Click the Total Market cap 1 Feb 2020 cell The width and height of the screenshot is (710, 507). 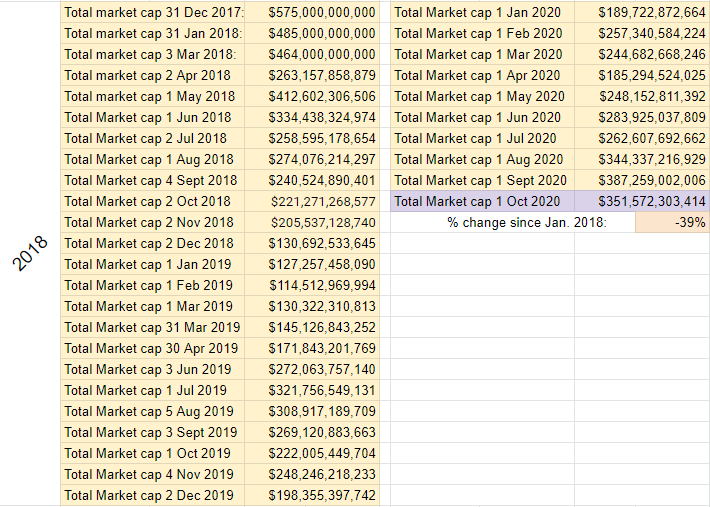pos(482,33)
